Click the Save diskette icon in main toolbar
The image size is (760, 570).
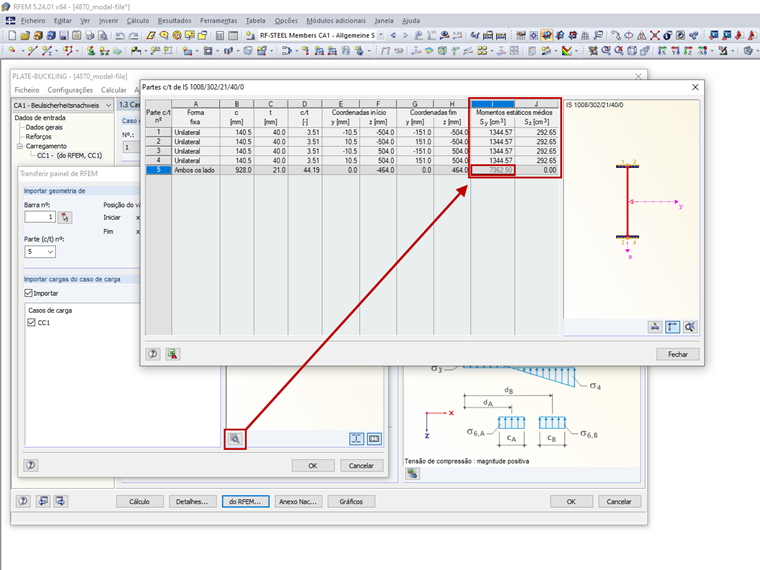pyautogui.click(x=64, y=35)
